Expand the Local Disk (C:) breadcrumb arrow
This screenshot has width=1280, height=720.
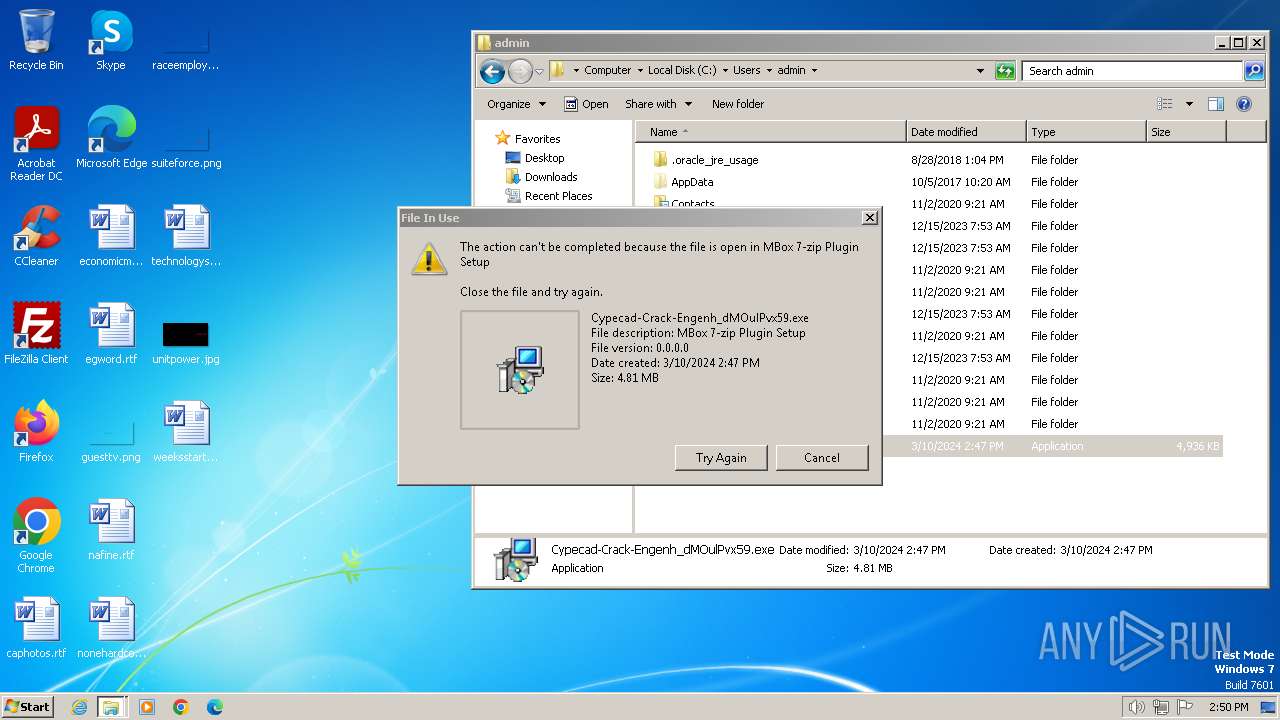pyautogui.click(x=725, y=71)
